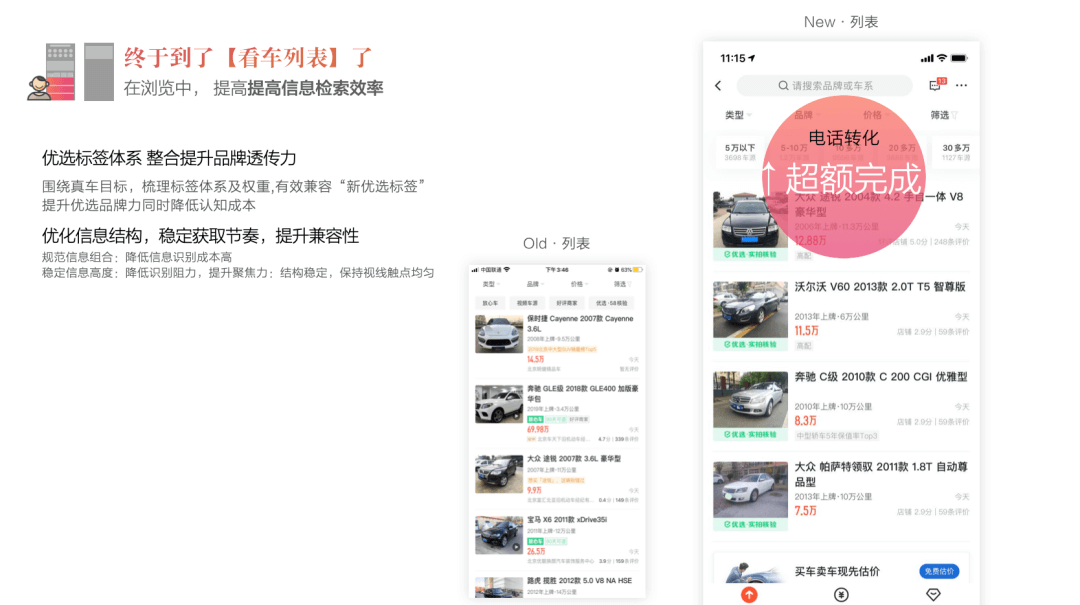Click the battery icon in New phone status bar

click(959, 59)
